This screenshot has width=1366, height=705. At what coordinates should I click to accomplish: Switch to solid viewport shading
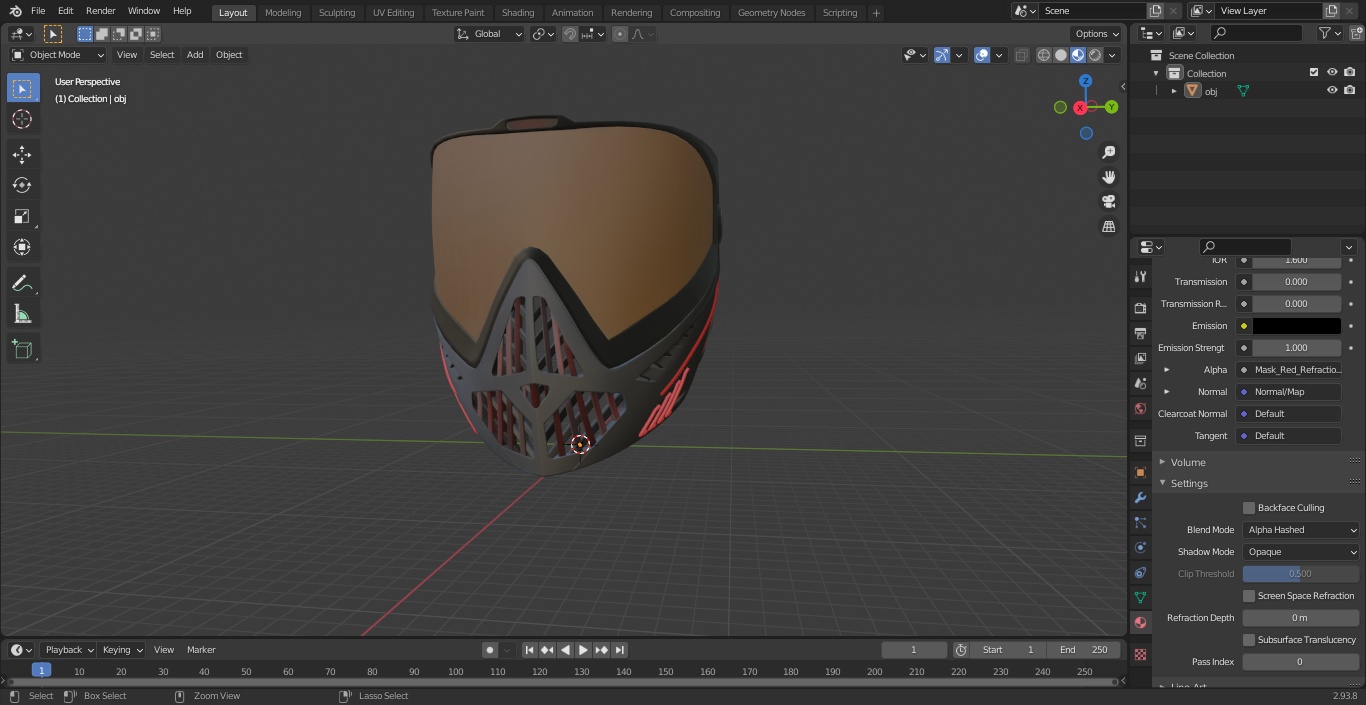click(x=1061, y=55)
